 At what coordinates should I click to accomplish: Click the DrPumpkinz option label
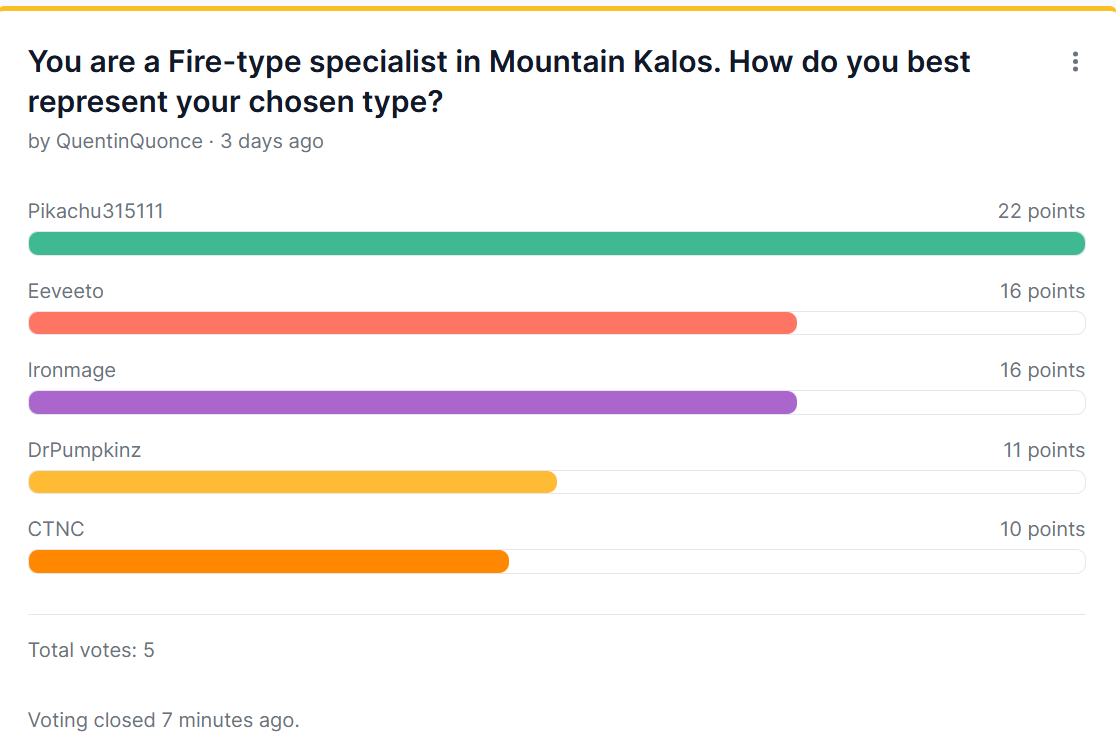85,450
